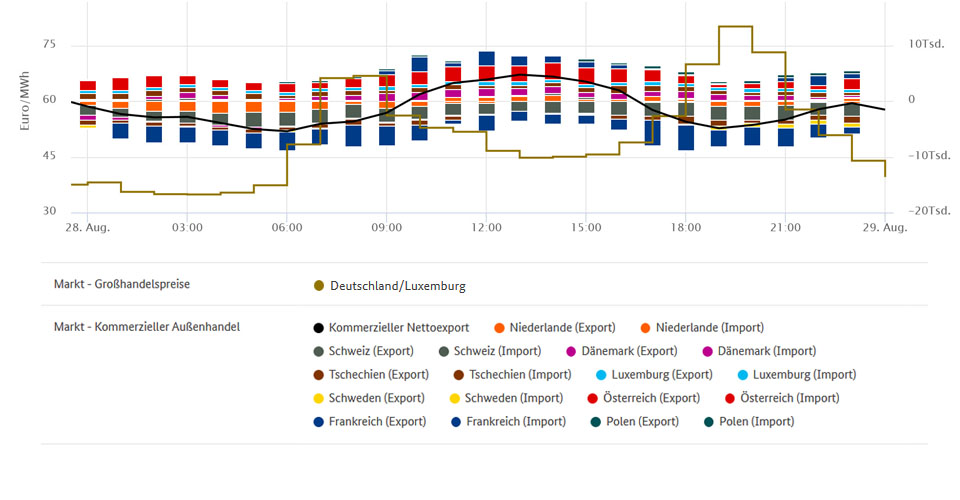Toggle Schweiz (Export) legend entry
Viewport: 960px width, 500px height.
click(x=364, y=351)
